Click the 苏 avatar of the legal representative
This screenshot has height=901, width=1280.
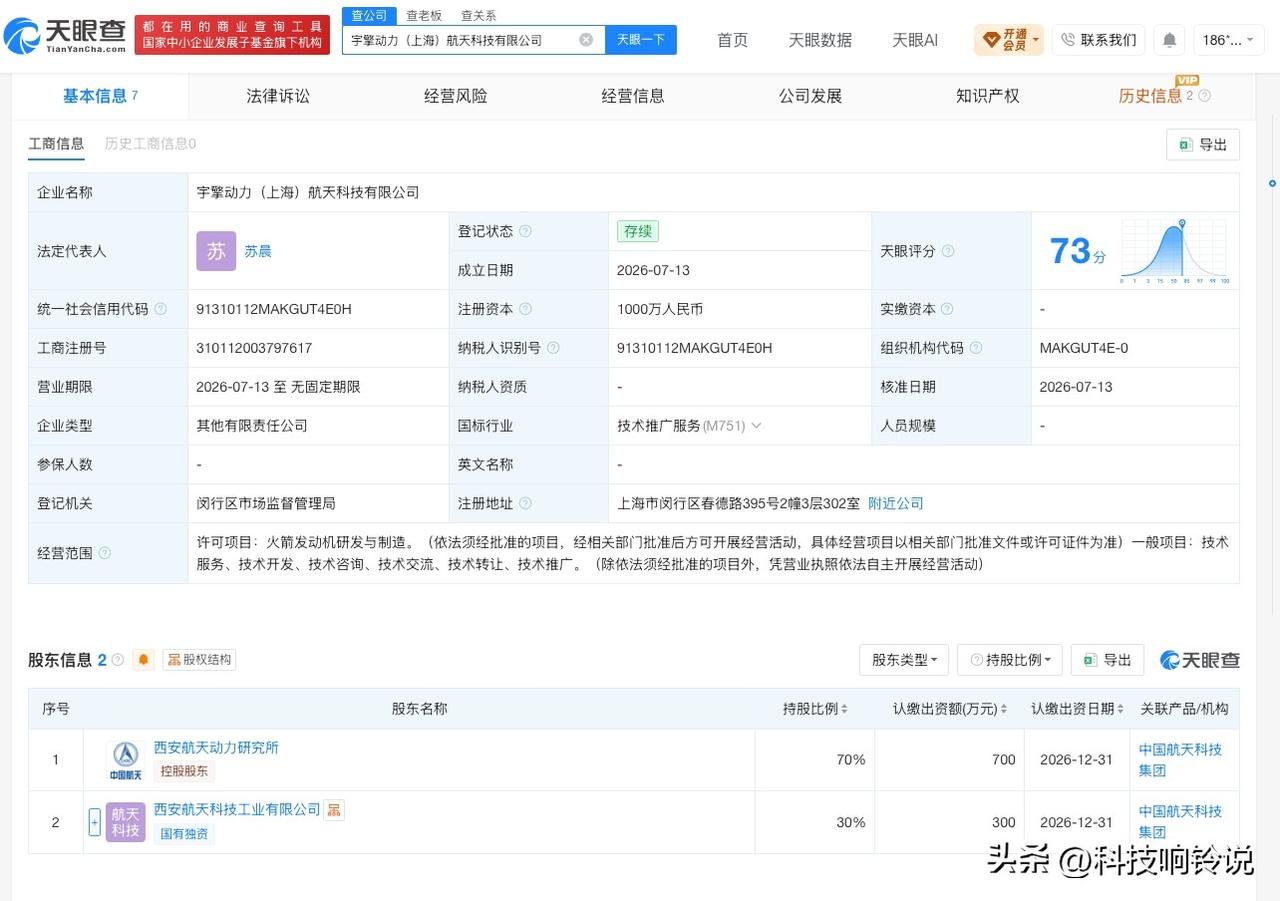tap(216, 251)
